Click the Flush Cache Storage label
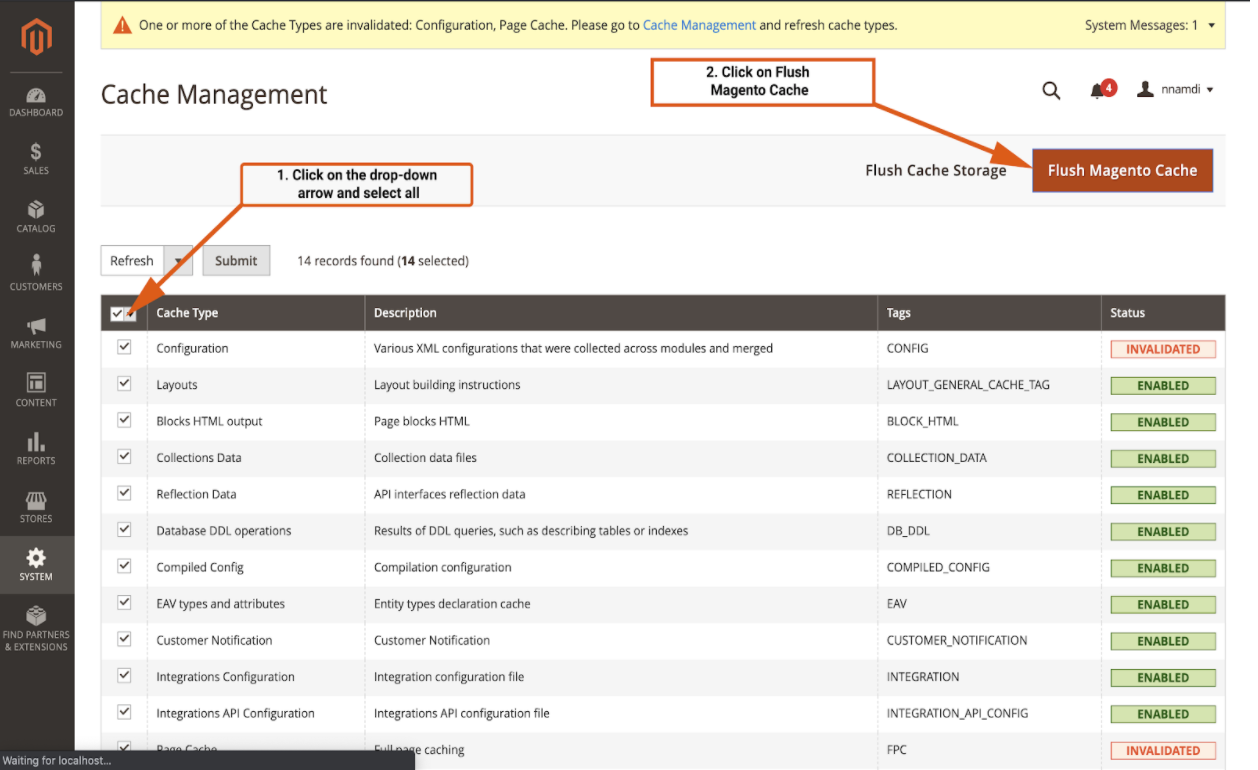 (x=936, y=170)
